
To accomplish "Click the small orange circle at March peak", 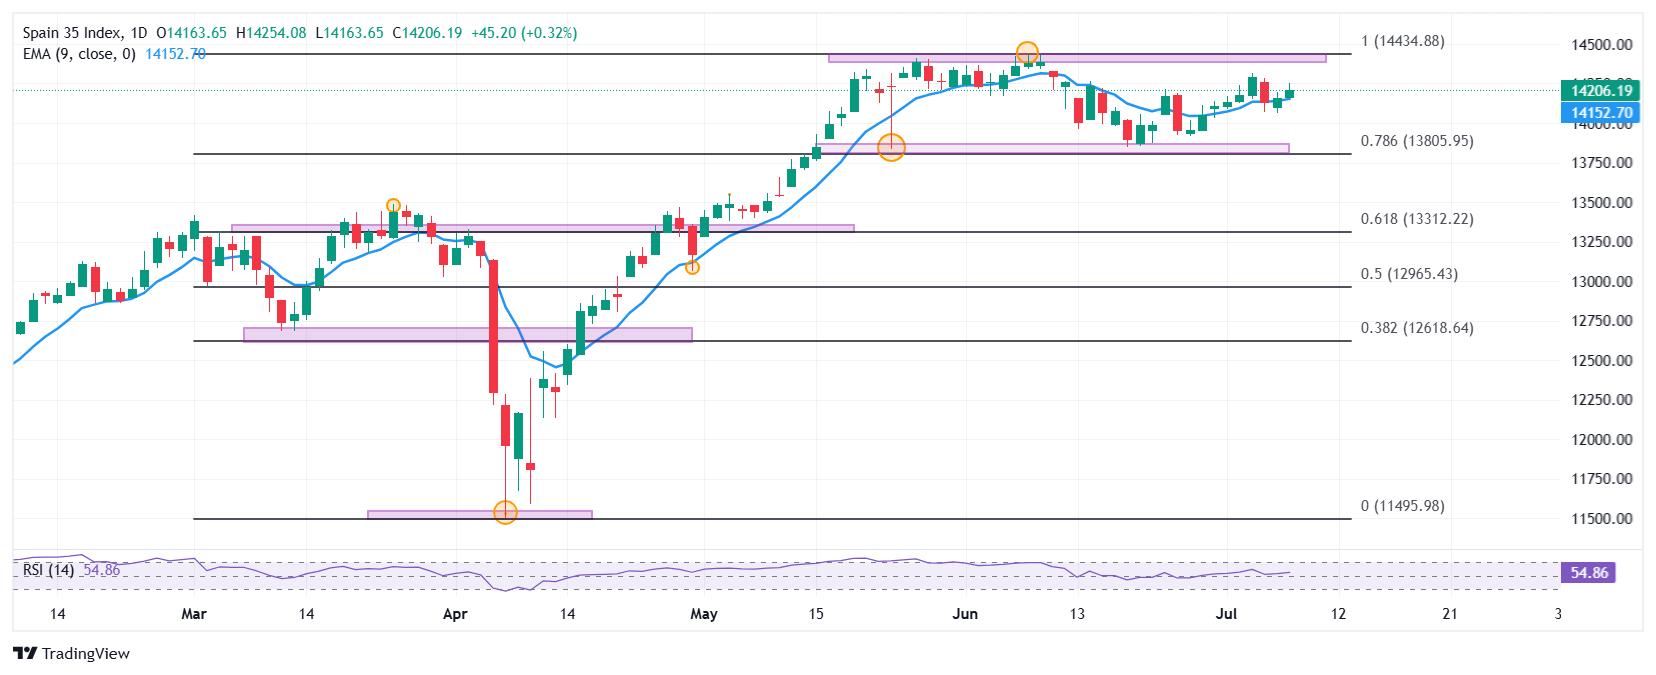I will pyautogui.click(x=394, y=205).
